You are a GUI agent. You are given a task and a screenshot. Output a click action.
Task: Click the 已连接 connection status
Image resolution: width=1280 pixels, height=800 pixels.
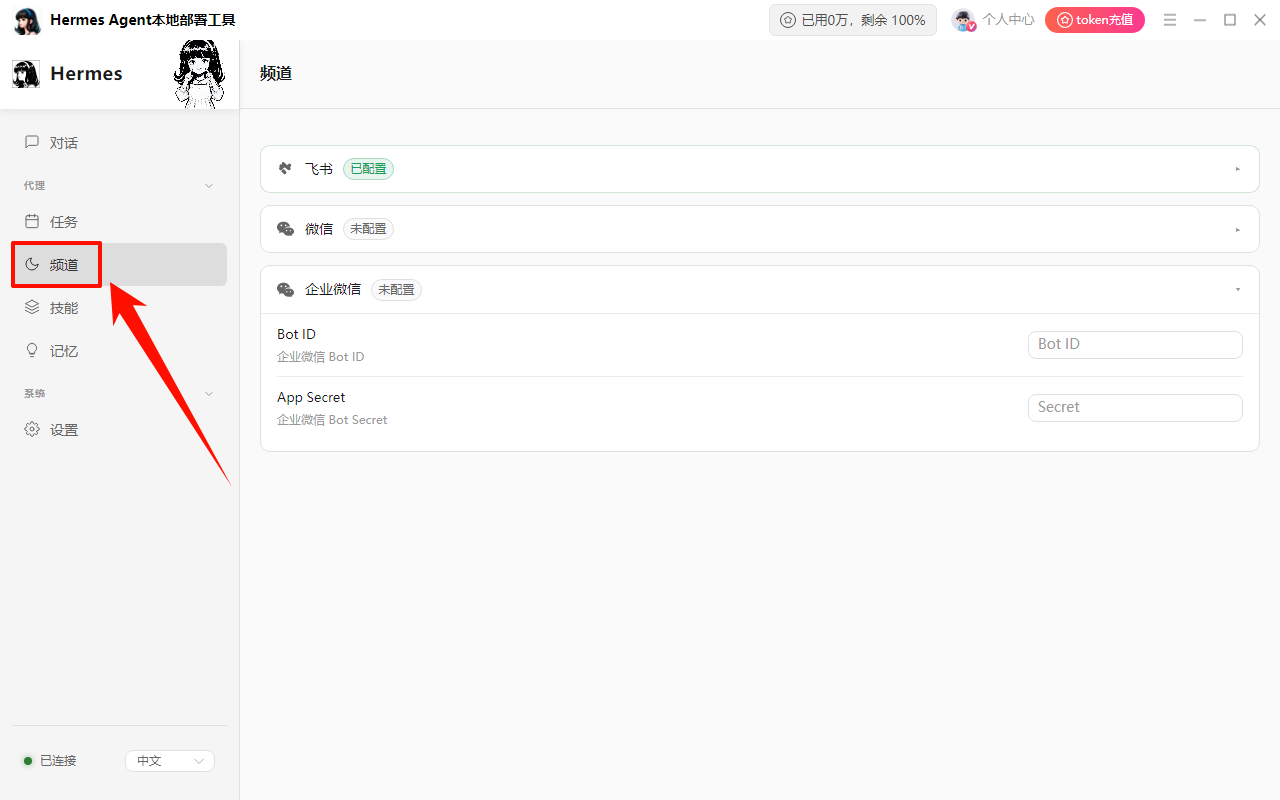[50, 761]
